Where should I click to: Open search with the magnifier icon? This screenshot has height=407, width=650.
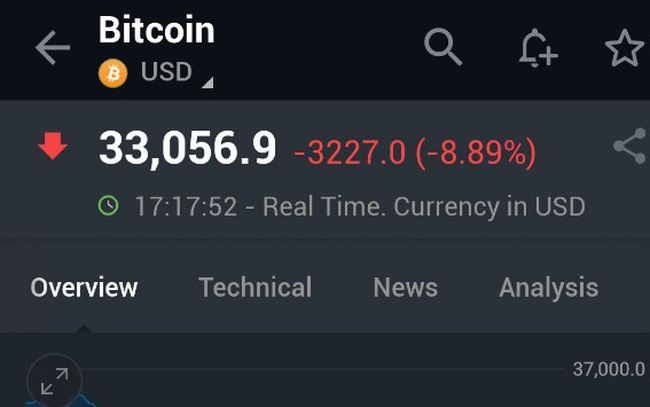[443, 48]
